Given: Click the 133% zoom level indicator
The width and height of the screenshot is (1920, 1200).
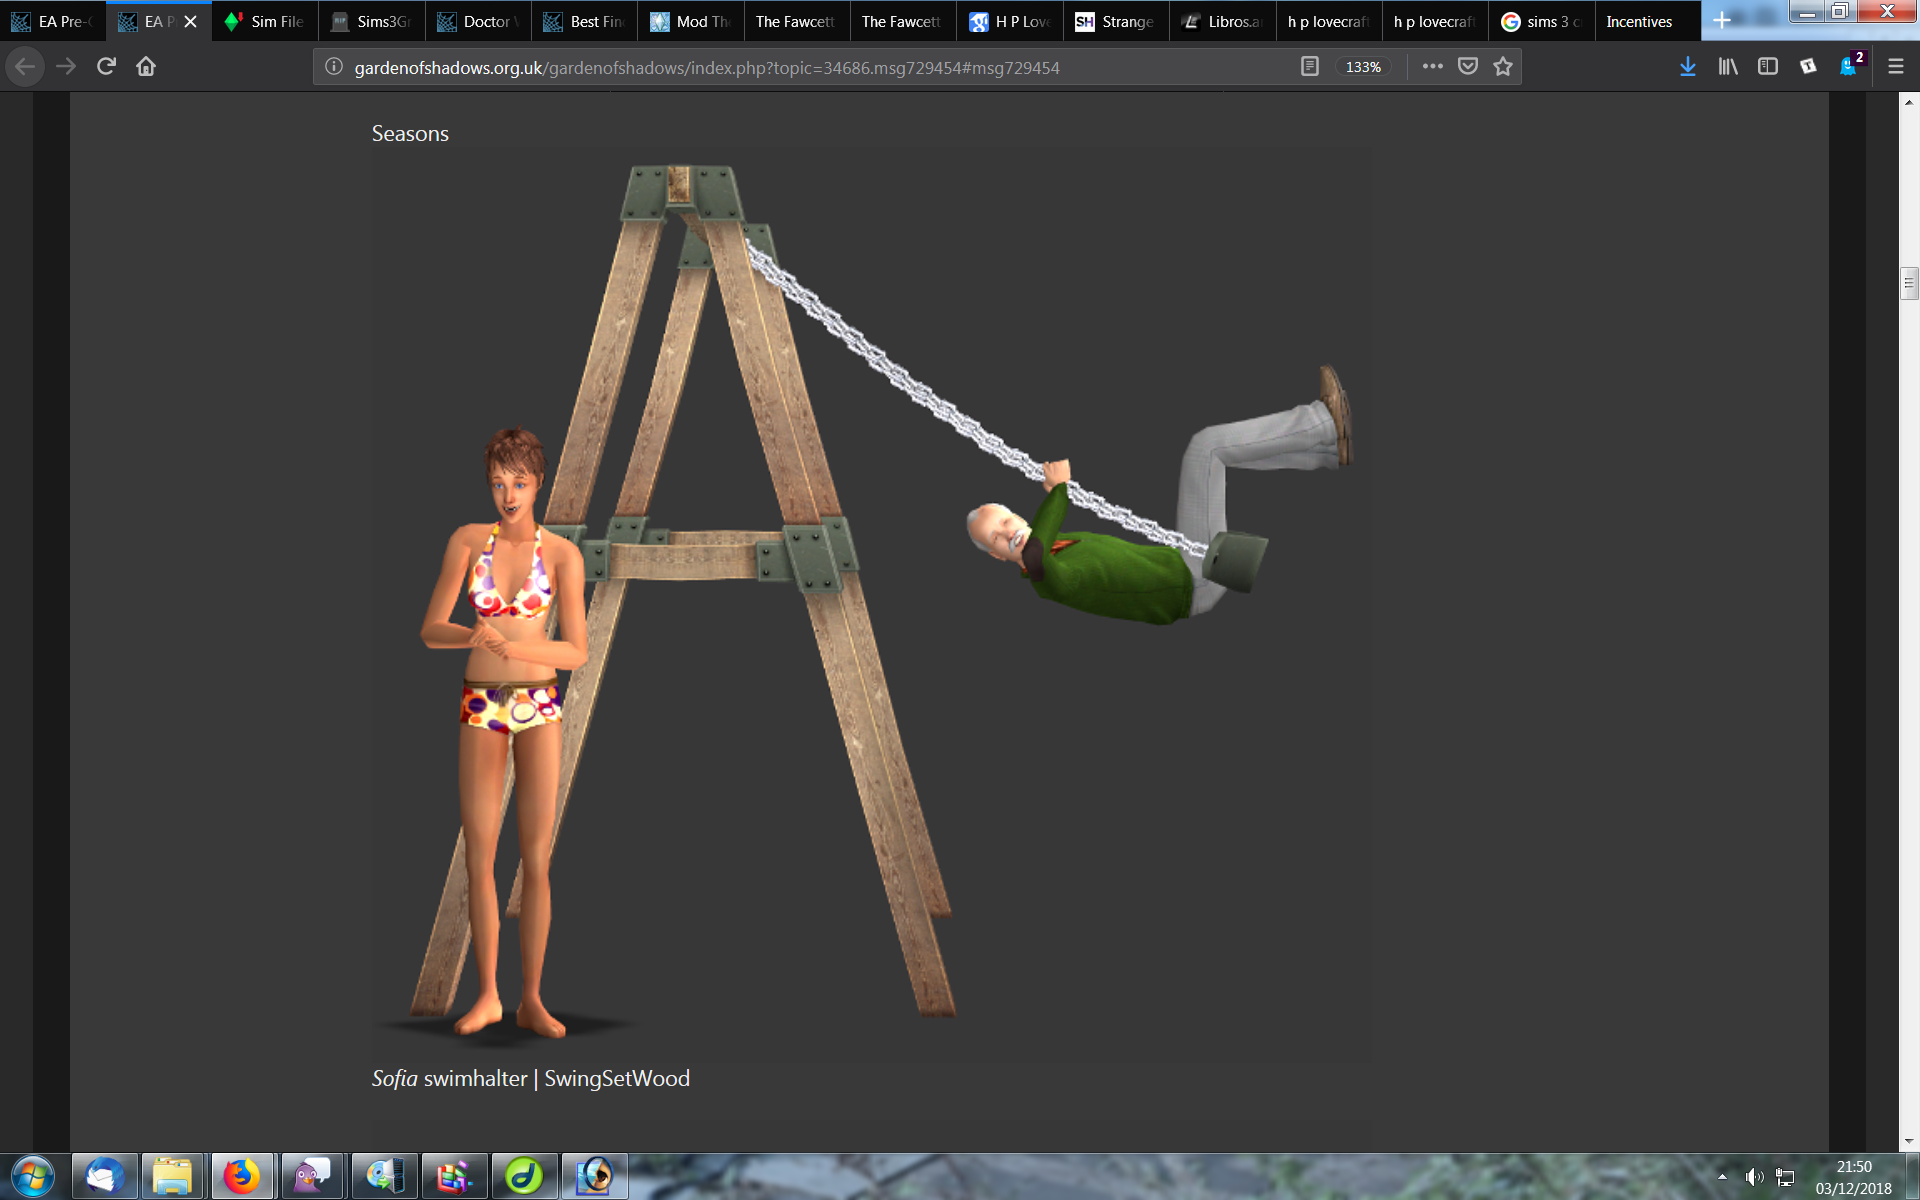Looking at the screenshot, I should click(x=1363, y=67).
